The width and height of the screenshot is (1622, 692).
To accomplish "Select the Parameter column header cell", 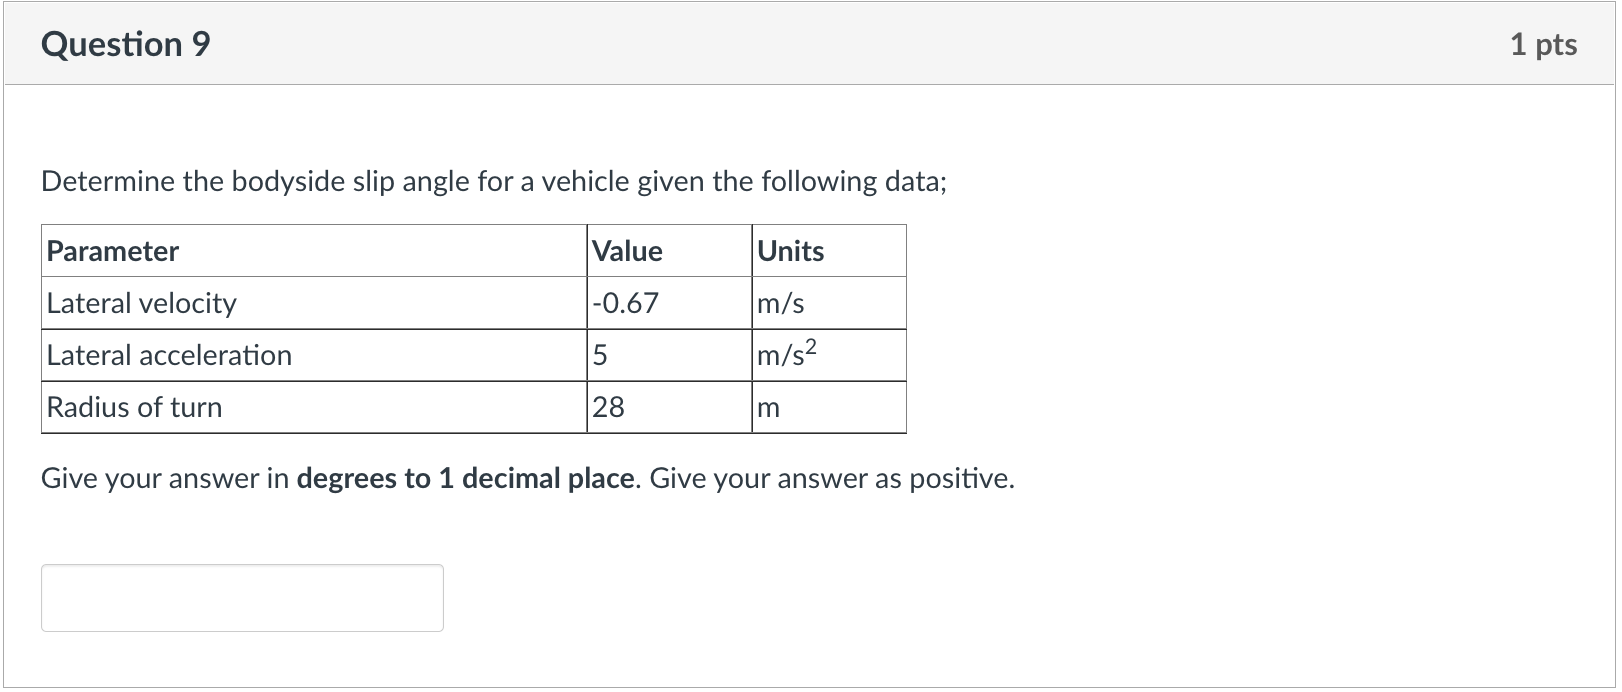I will [314, 251].
